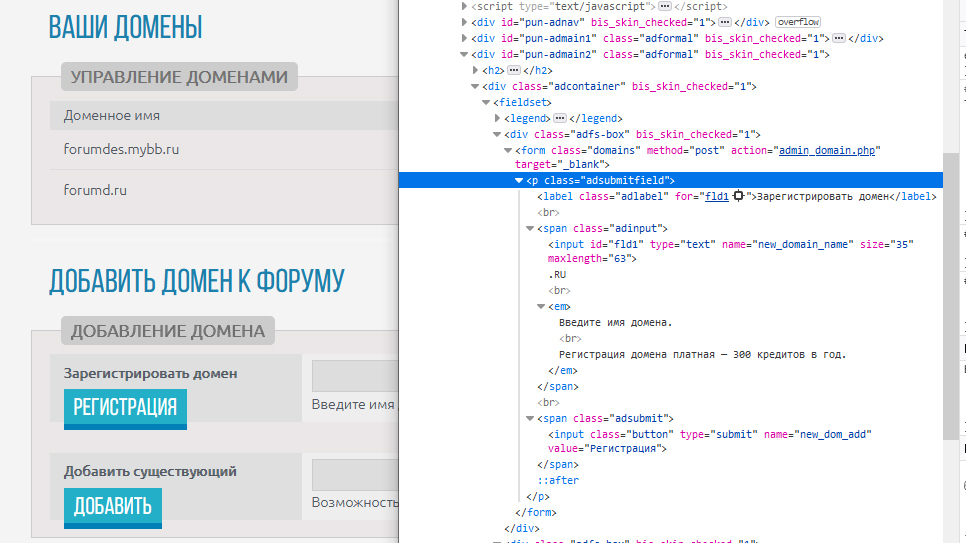Collapse the em element node

click(x=541, y=307)
